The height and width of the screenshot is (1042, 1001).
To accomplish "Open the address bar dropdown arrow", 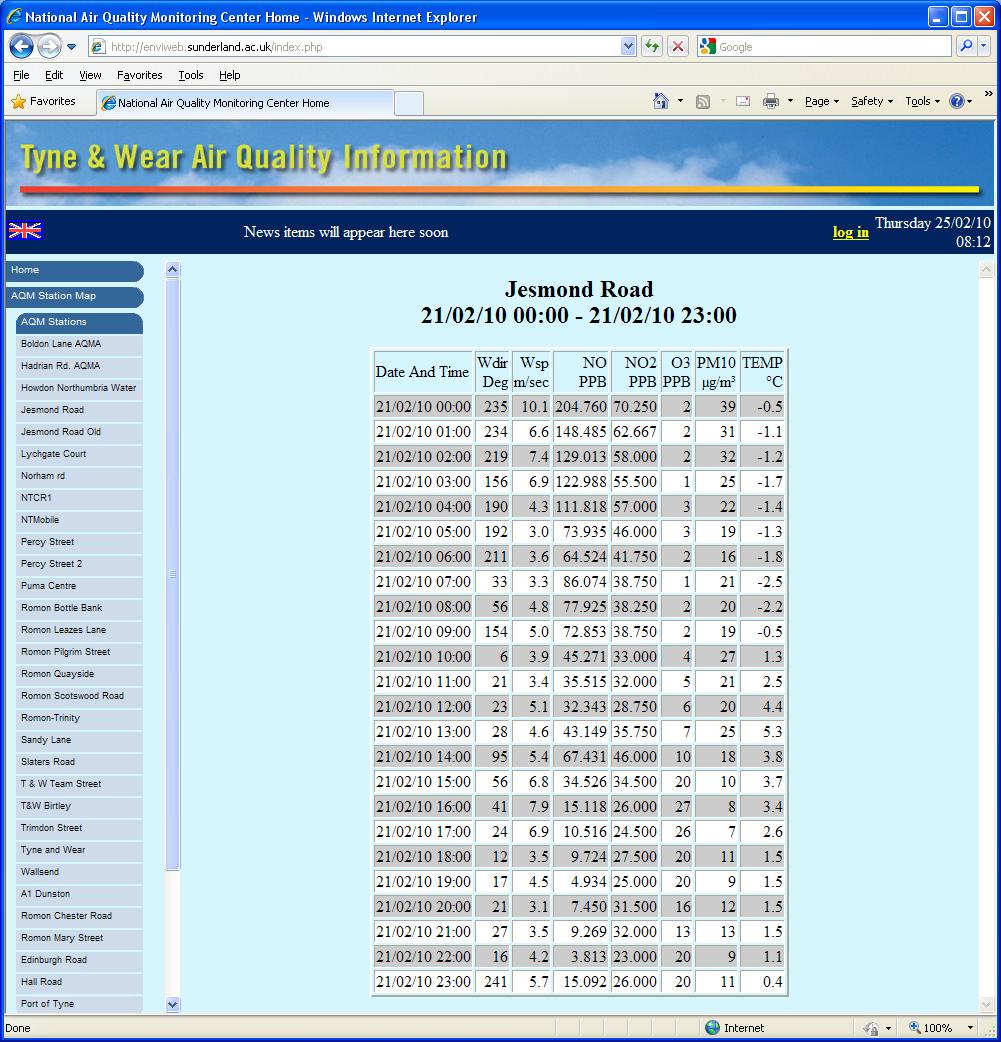I will coord(627,46).
